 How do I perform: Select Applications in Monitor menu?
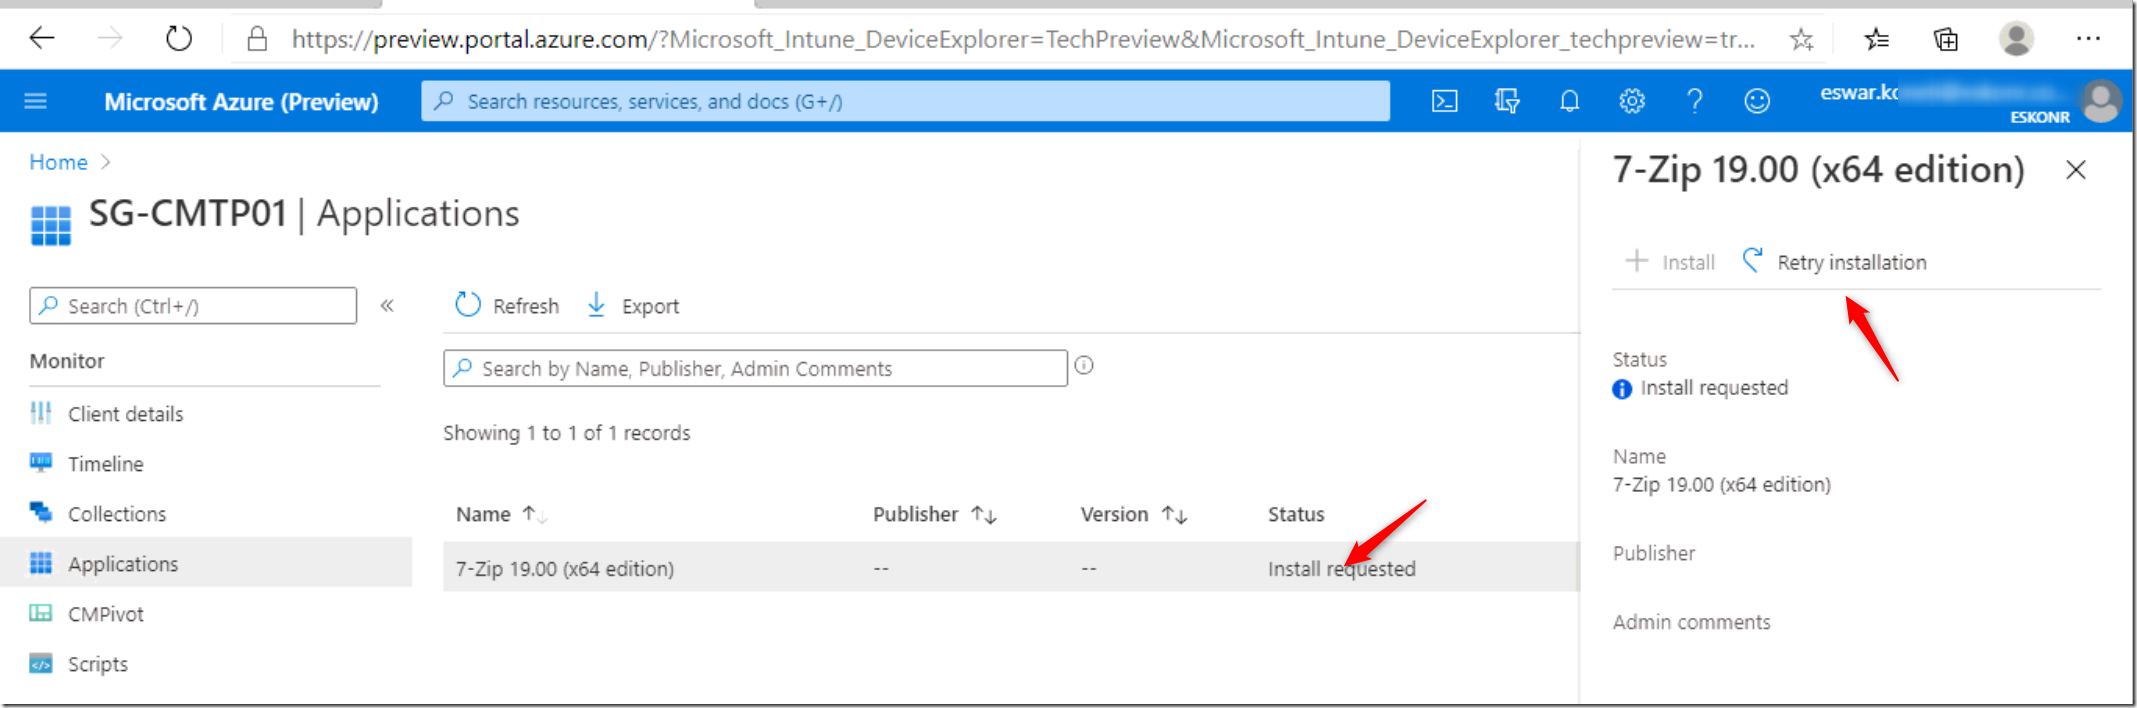tap(206, 563)
